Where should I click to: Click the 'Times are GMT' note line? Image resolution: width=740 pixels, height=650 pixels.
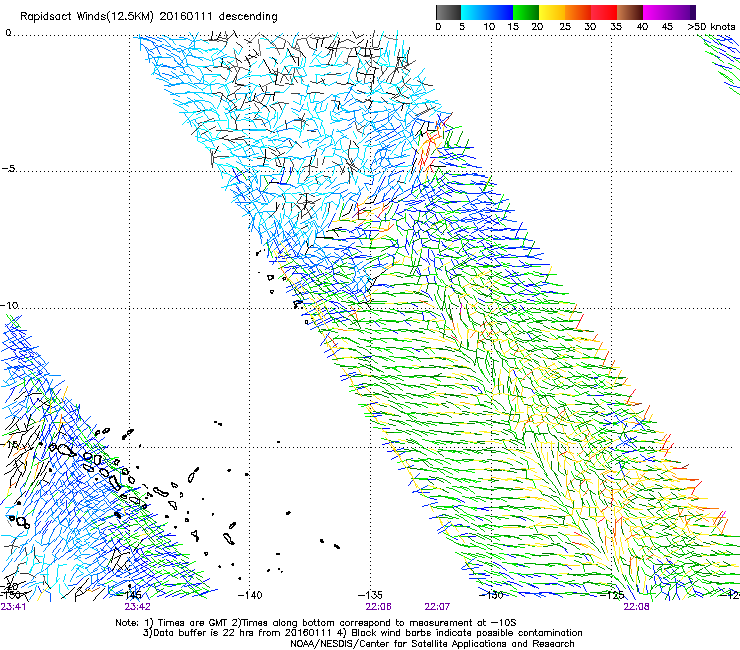[x=316, y=623]
